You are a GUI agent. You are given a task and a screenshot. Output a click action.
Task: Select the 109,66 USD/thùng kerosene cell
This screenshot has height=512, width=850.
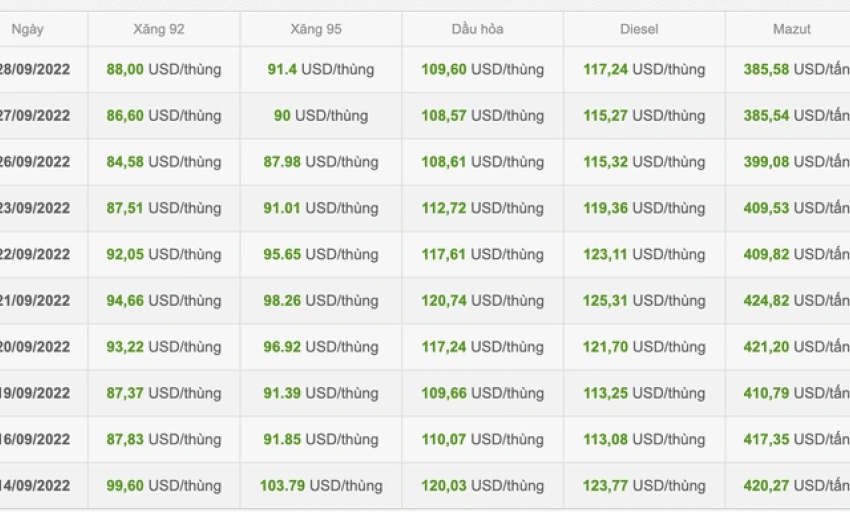[482, 393]
